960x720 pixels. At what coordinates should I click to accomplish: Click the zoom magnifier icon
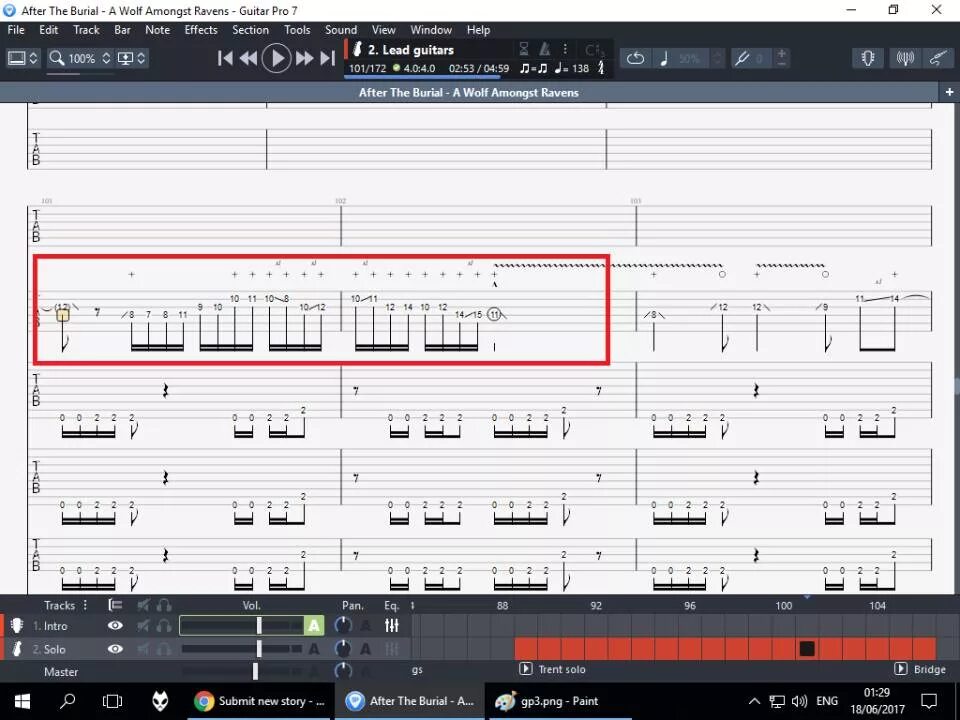tap(57, 58)
